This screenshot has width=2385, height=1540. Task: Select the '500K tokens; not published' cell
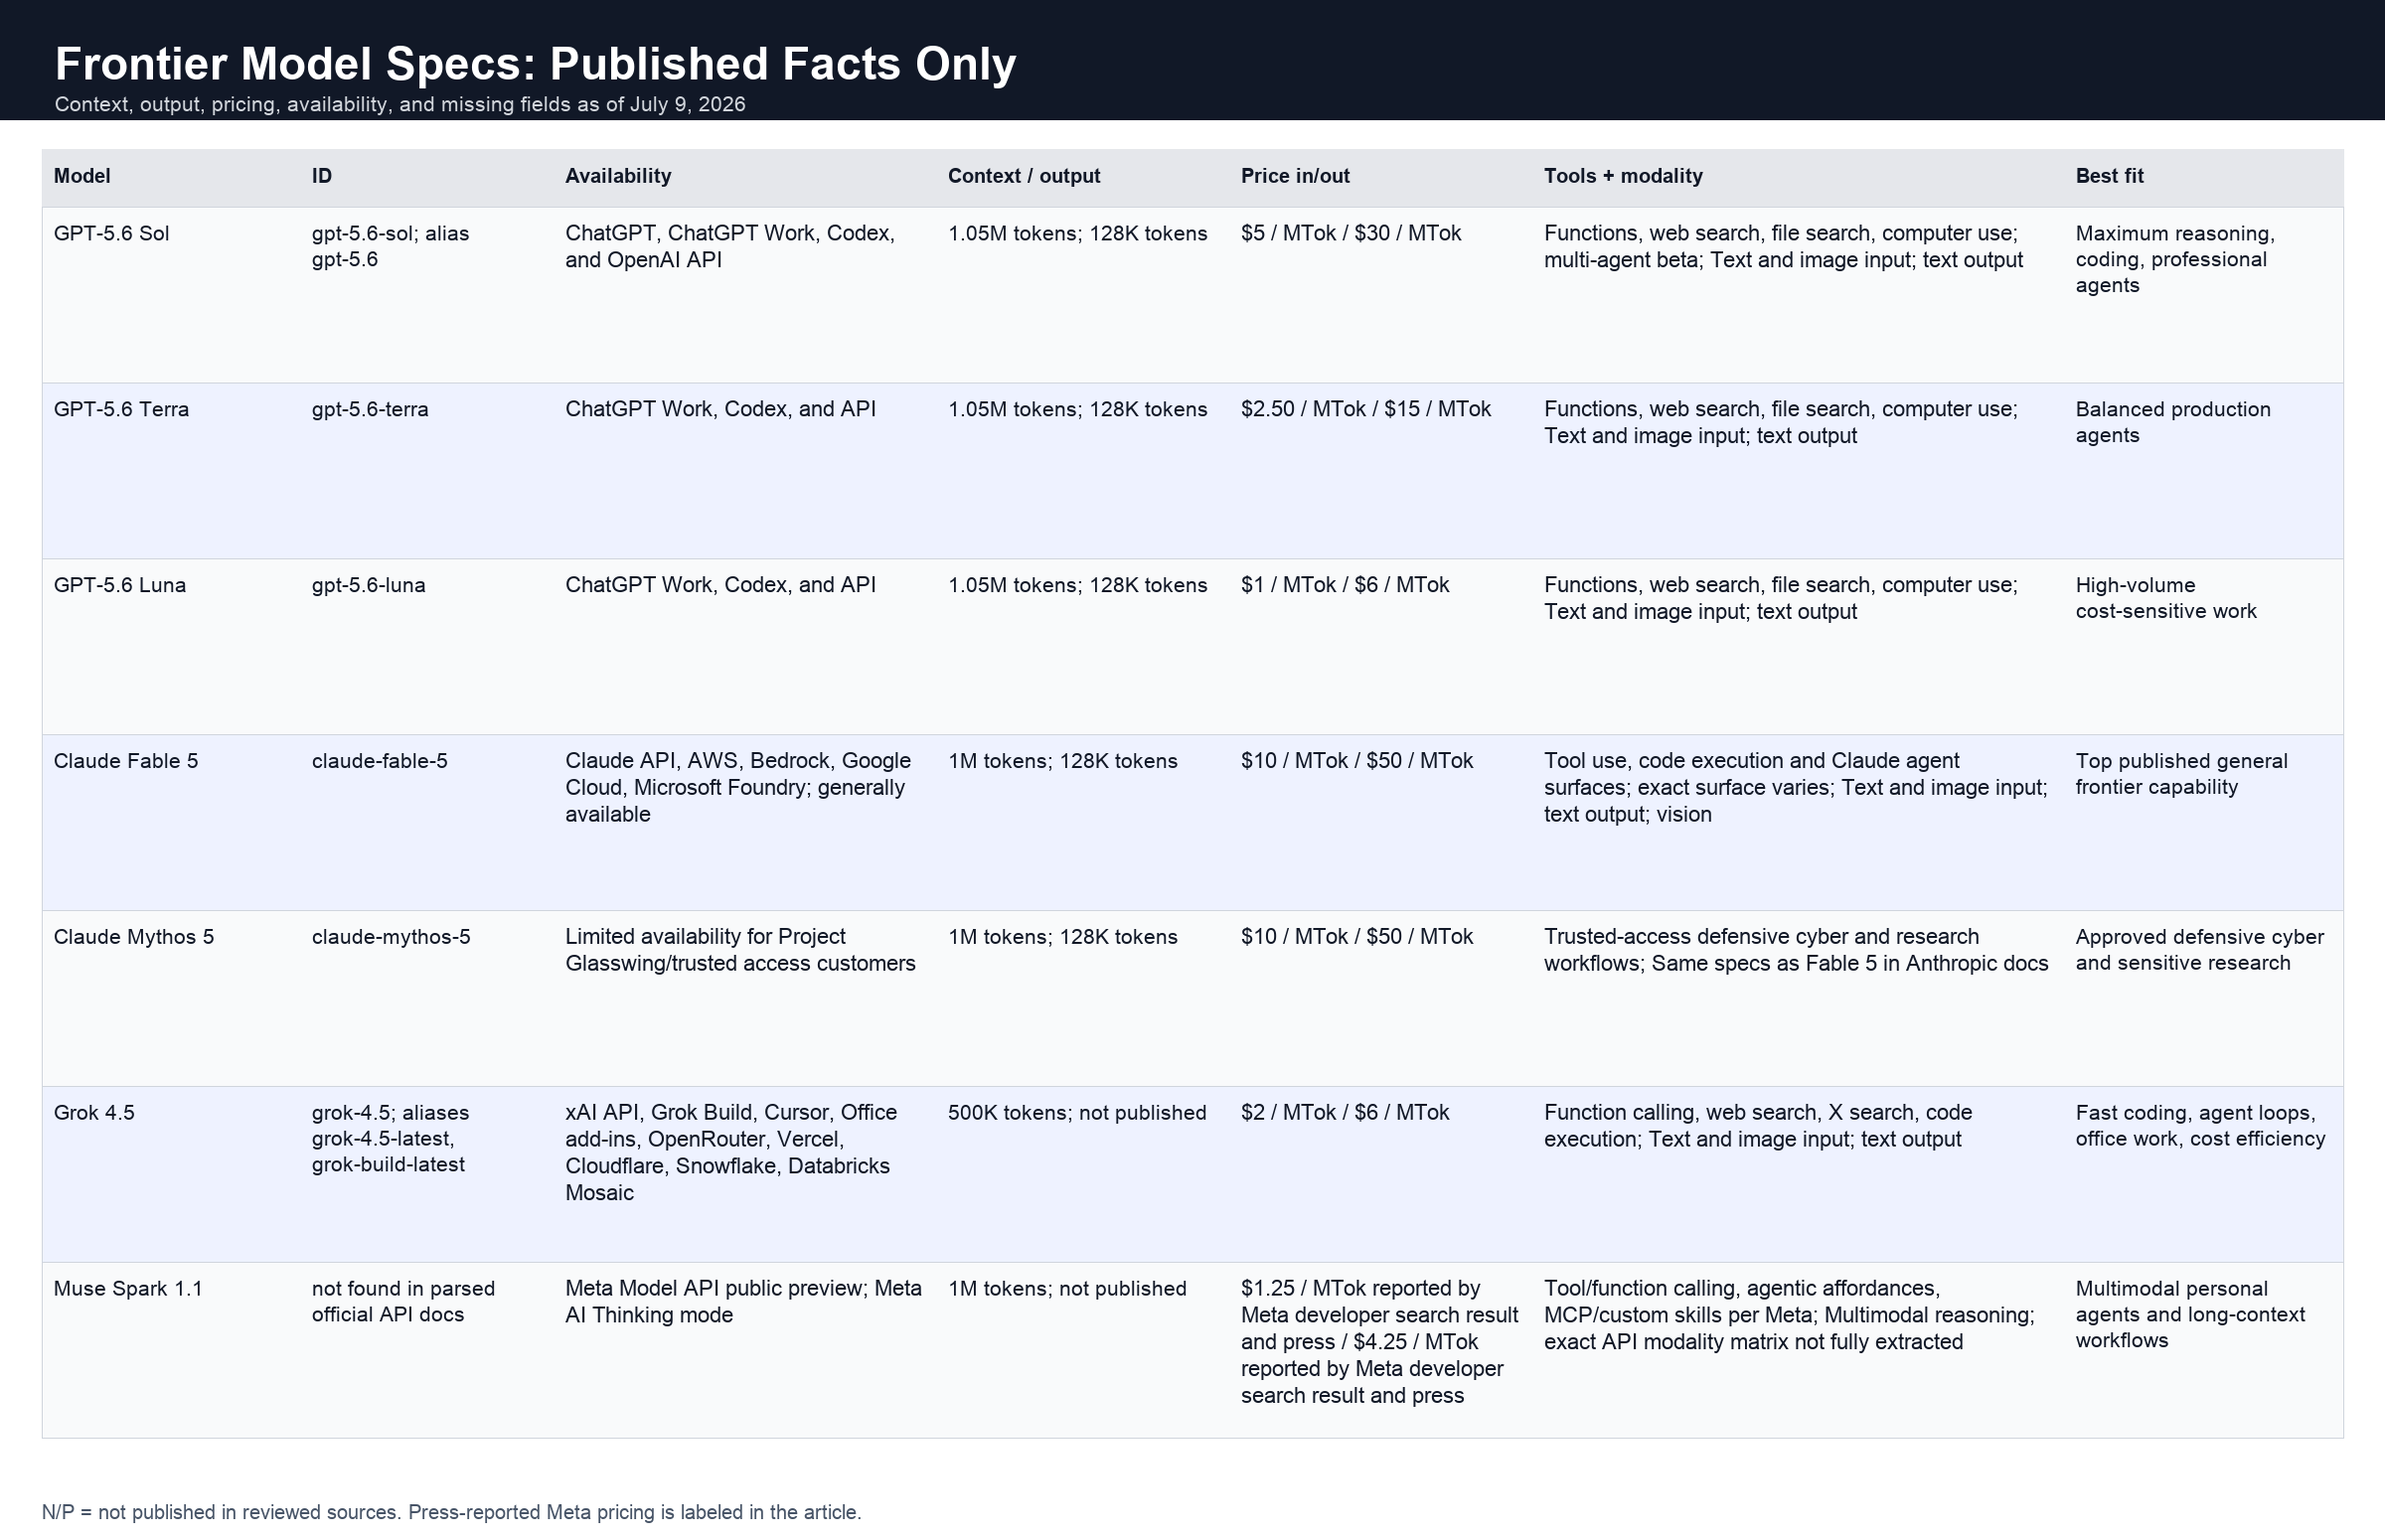point(1077,1114)
